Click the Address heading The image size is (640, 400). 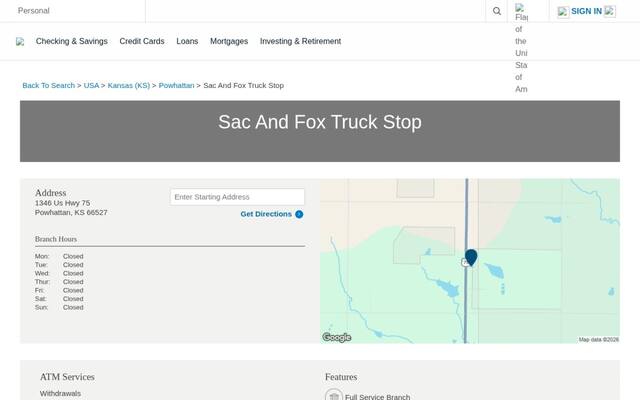[51, 193]
